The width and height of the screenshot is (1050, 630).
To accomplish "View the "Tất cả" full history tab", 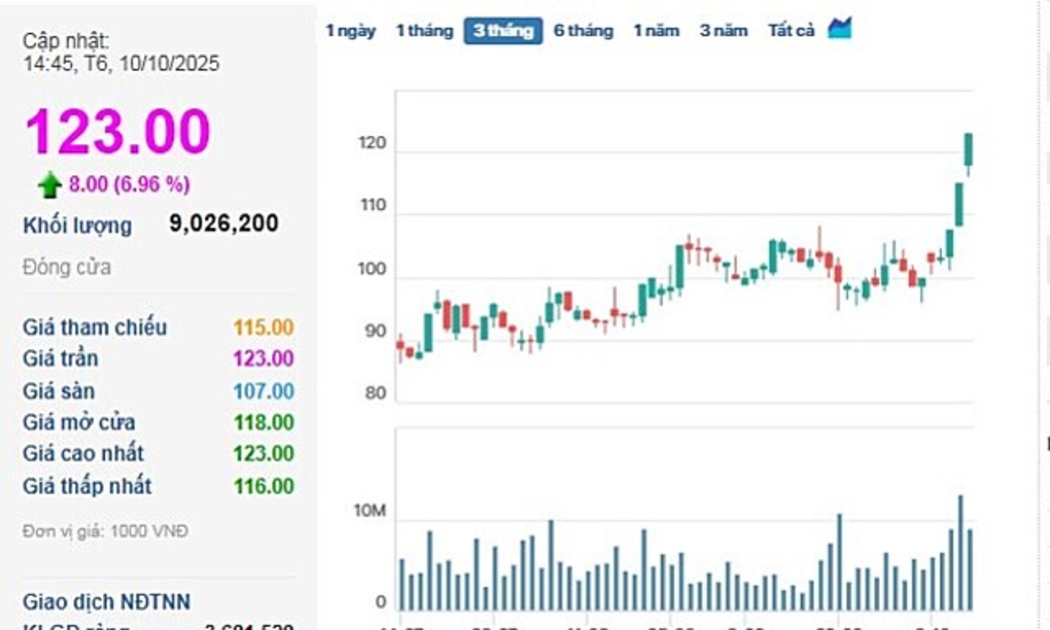I will (x=791, y=31).
